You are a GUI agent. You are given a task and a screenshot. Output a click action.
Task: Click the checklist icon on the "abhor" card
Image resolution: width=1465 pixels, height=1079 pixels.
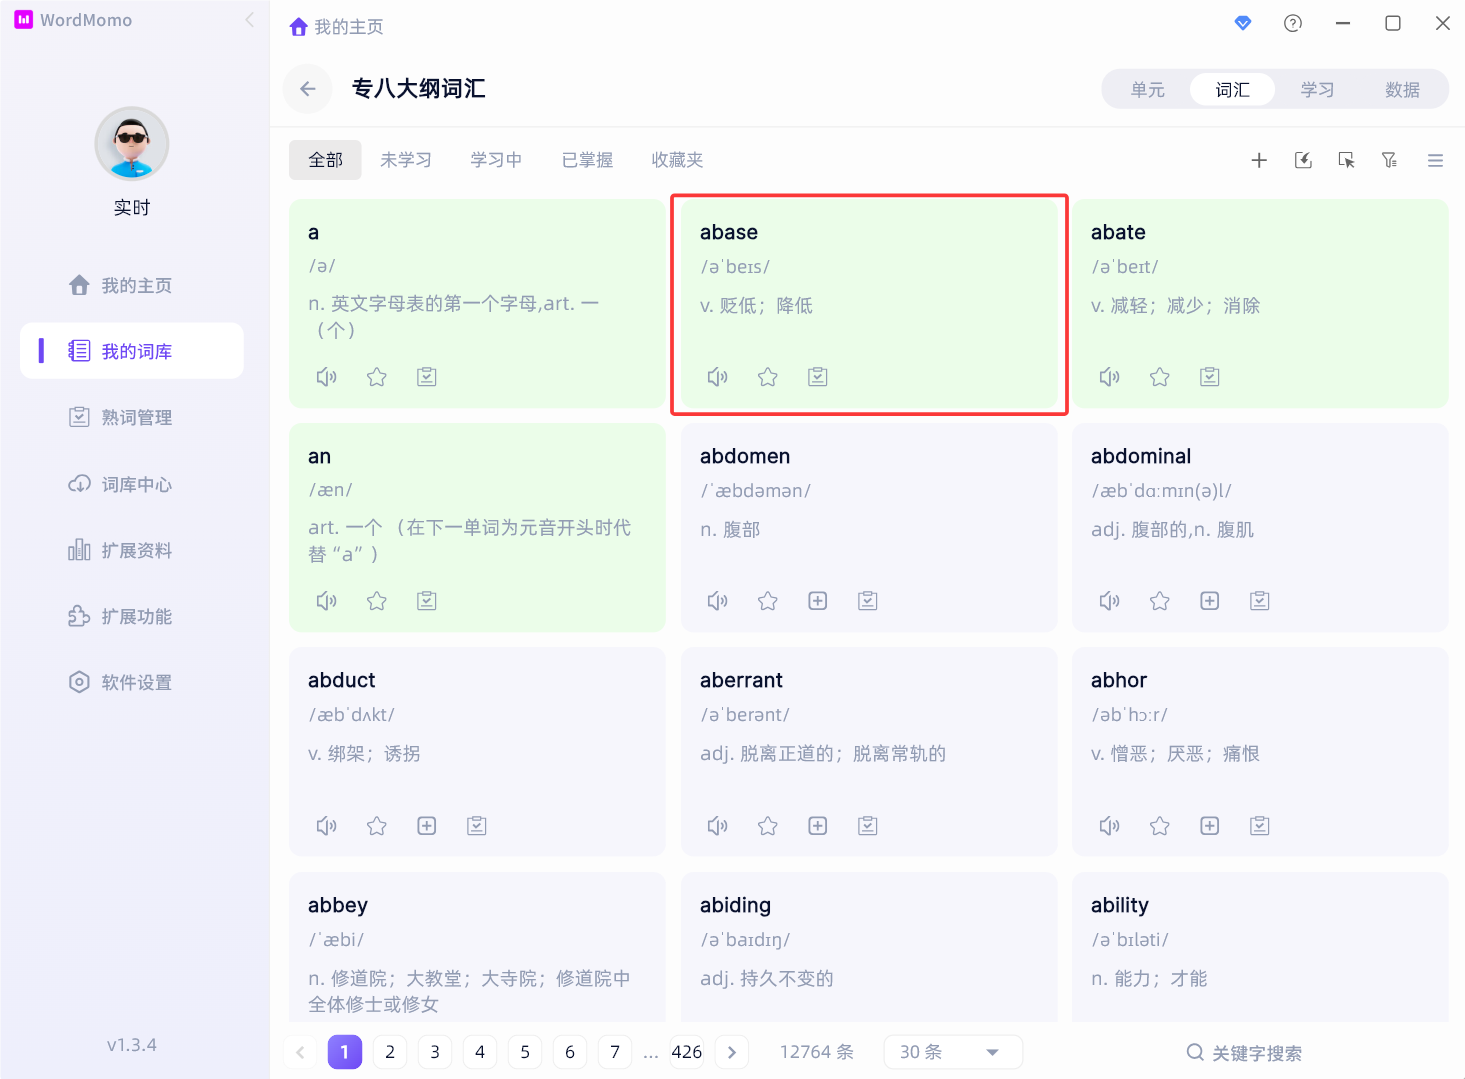[1260, 826]
